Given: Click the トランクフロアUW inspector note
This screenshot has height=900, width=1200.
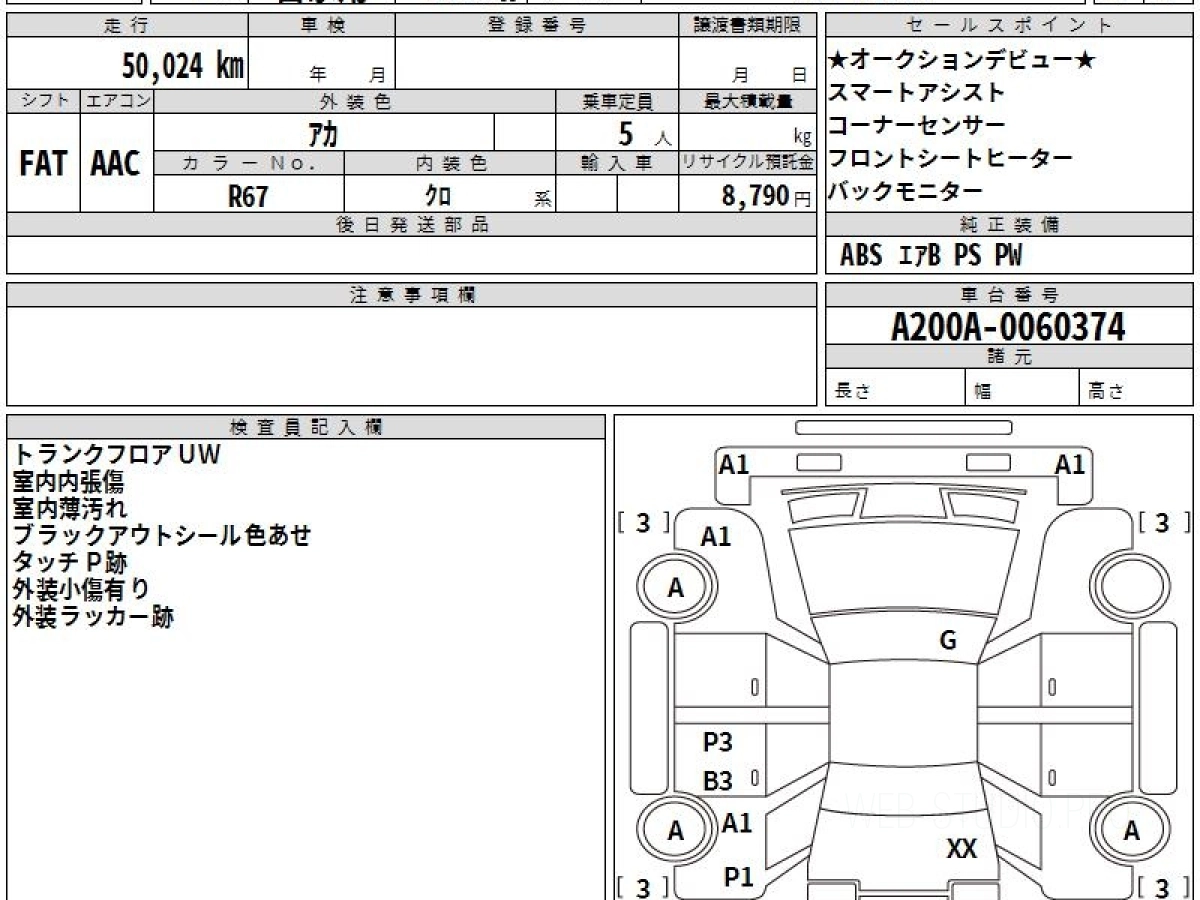Looking at the screenshot, I should tap(116, 455).
